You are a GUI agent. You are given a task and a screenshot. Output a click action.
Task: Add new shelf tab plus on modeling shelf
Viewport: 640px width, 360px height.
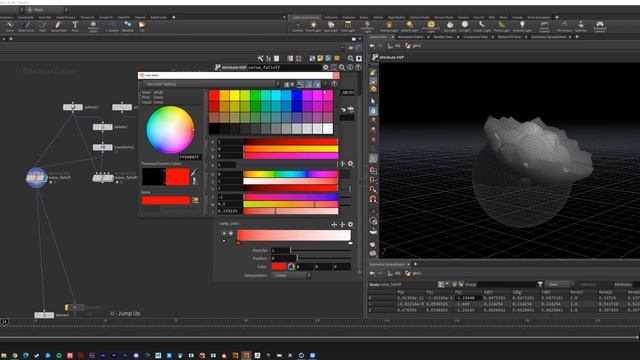(x=174, y=17)
